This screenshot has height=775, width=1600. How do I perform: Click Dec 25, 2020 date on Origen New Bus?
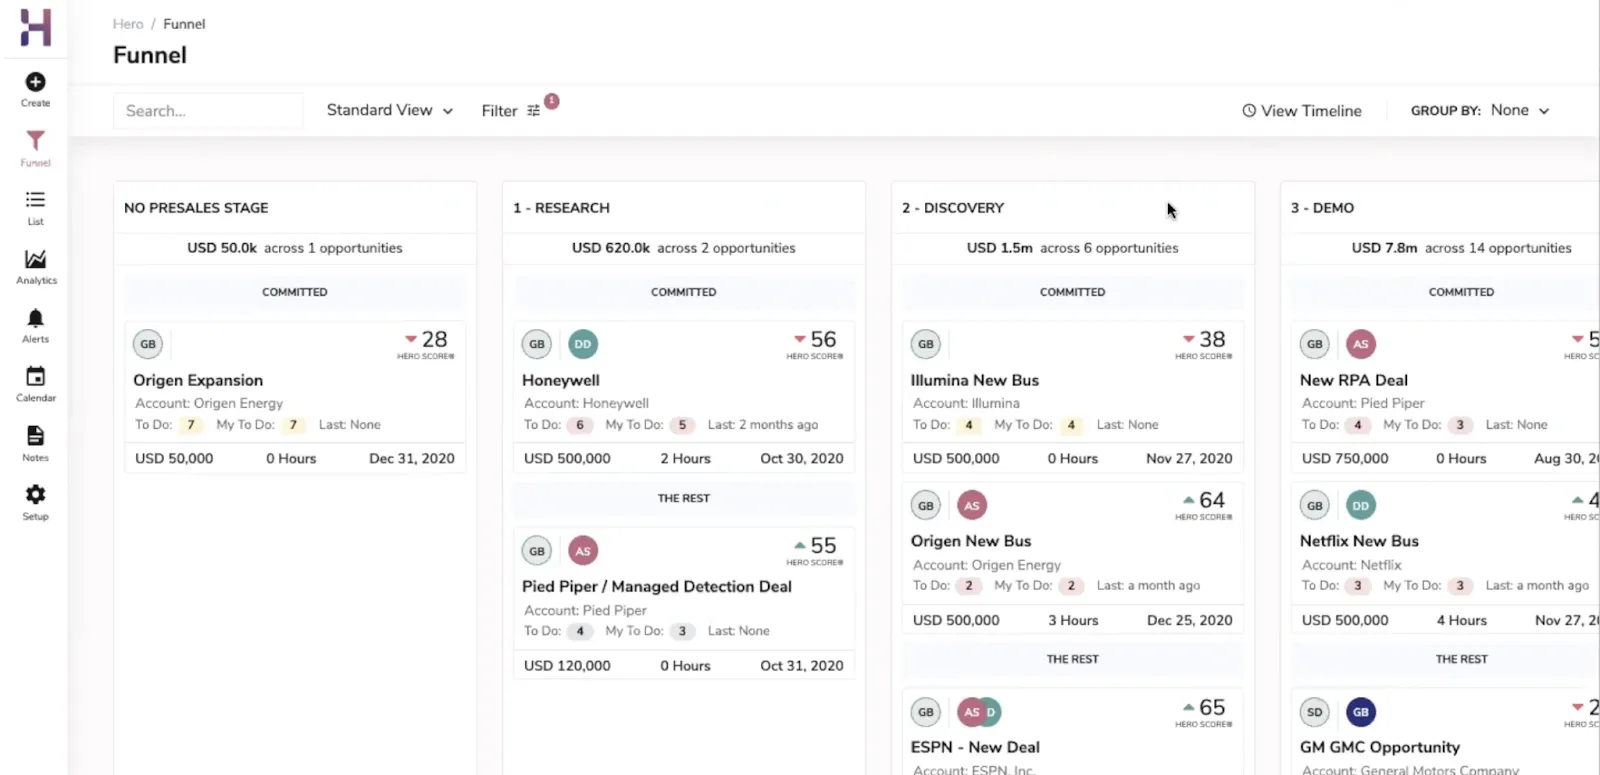(1189, 620)
